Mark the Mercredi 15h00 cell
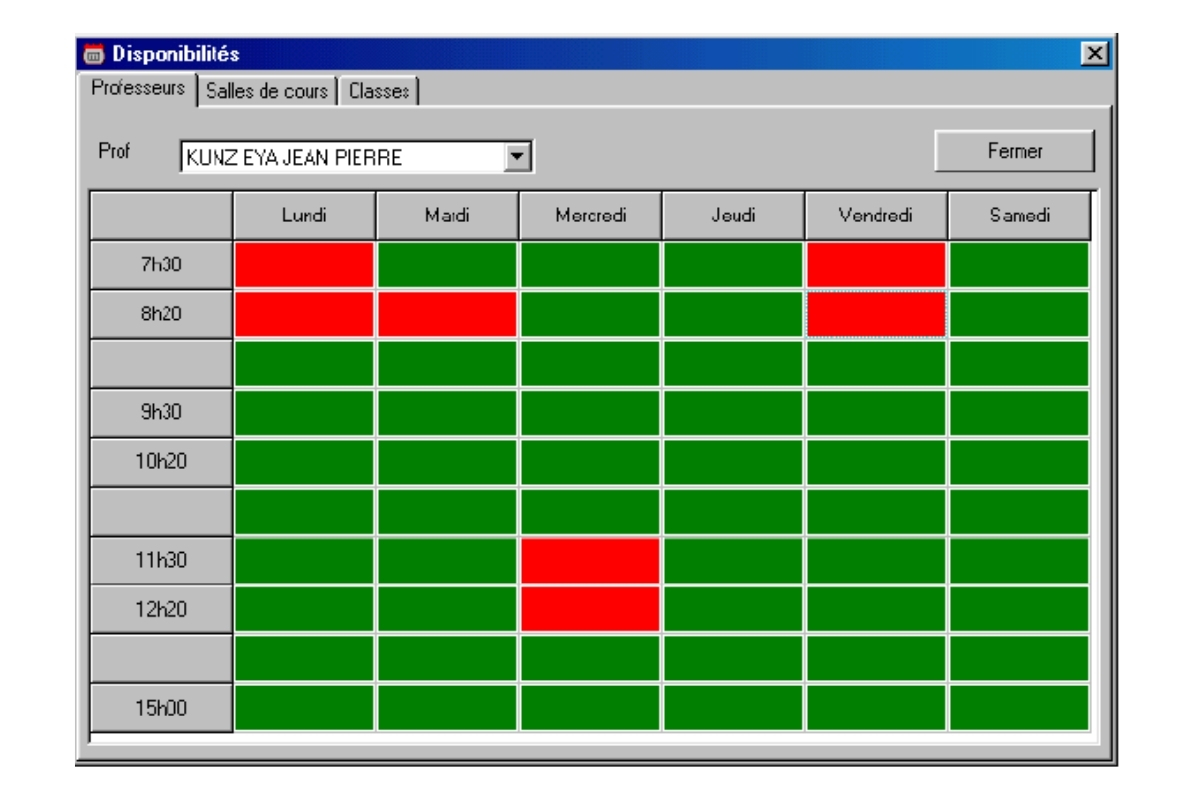The height and width of the screenshot is (800, 1200). [590, 706]
